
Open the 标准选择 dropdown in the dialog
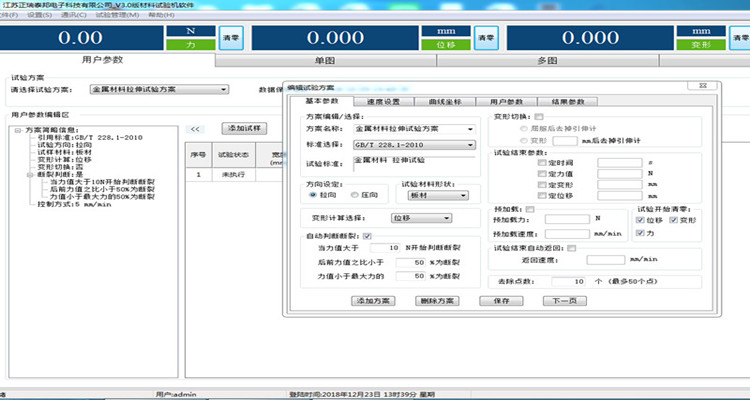point(470,145)
